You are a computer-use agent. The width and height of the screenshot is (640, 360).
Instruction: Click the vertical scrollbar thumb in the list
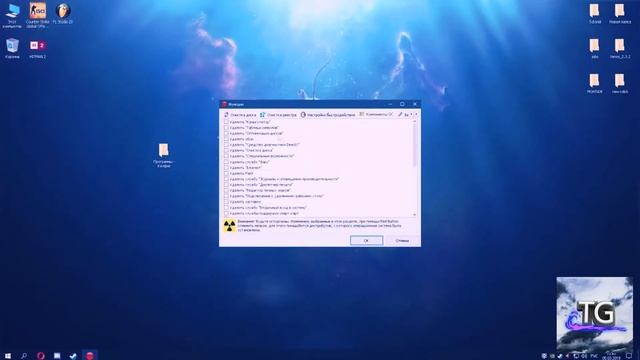pyautogui.click(x=415, y=145)
